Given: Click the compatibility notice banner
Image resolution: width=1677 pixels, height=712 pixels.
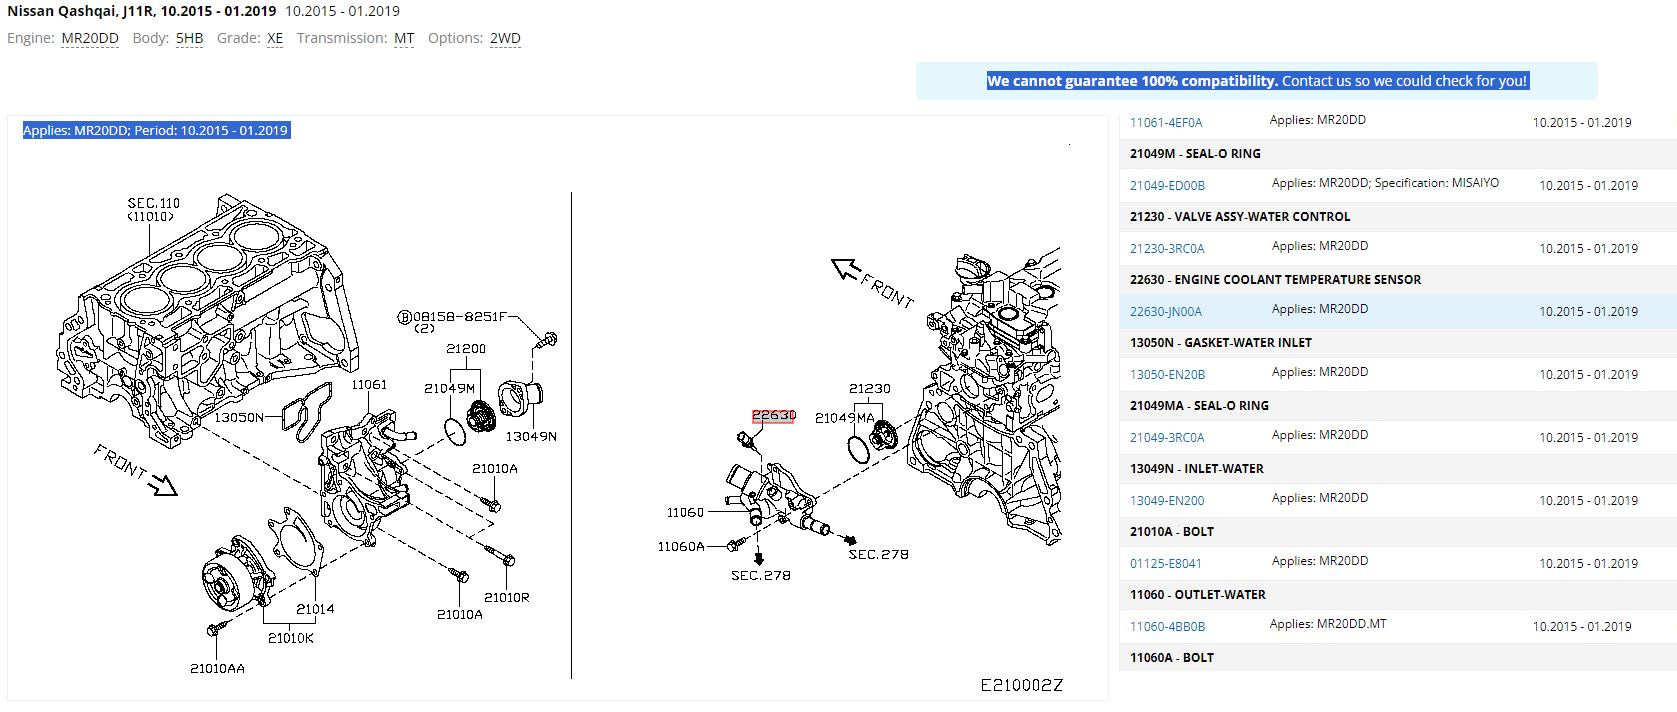Looking at the screenshot, I should click(1257, 81).
